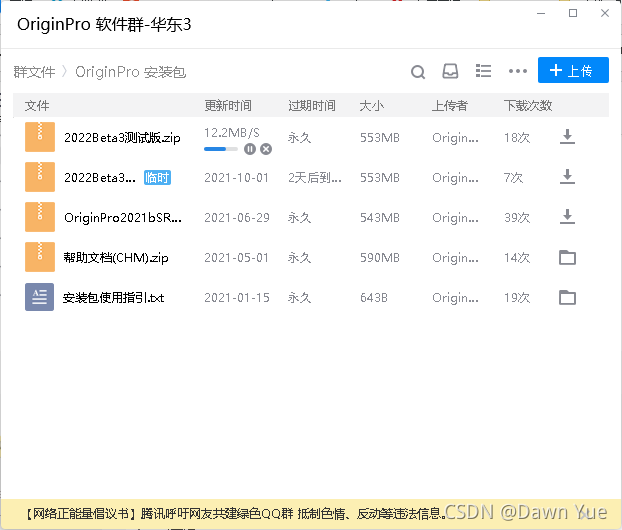Go back to 群文件 breadcrumb
Screen dimensions: 622x530
tap(34, 72)
